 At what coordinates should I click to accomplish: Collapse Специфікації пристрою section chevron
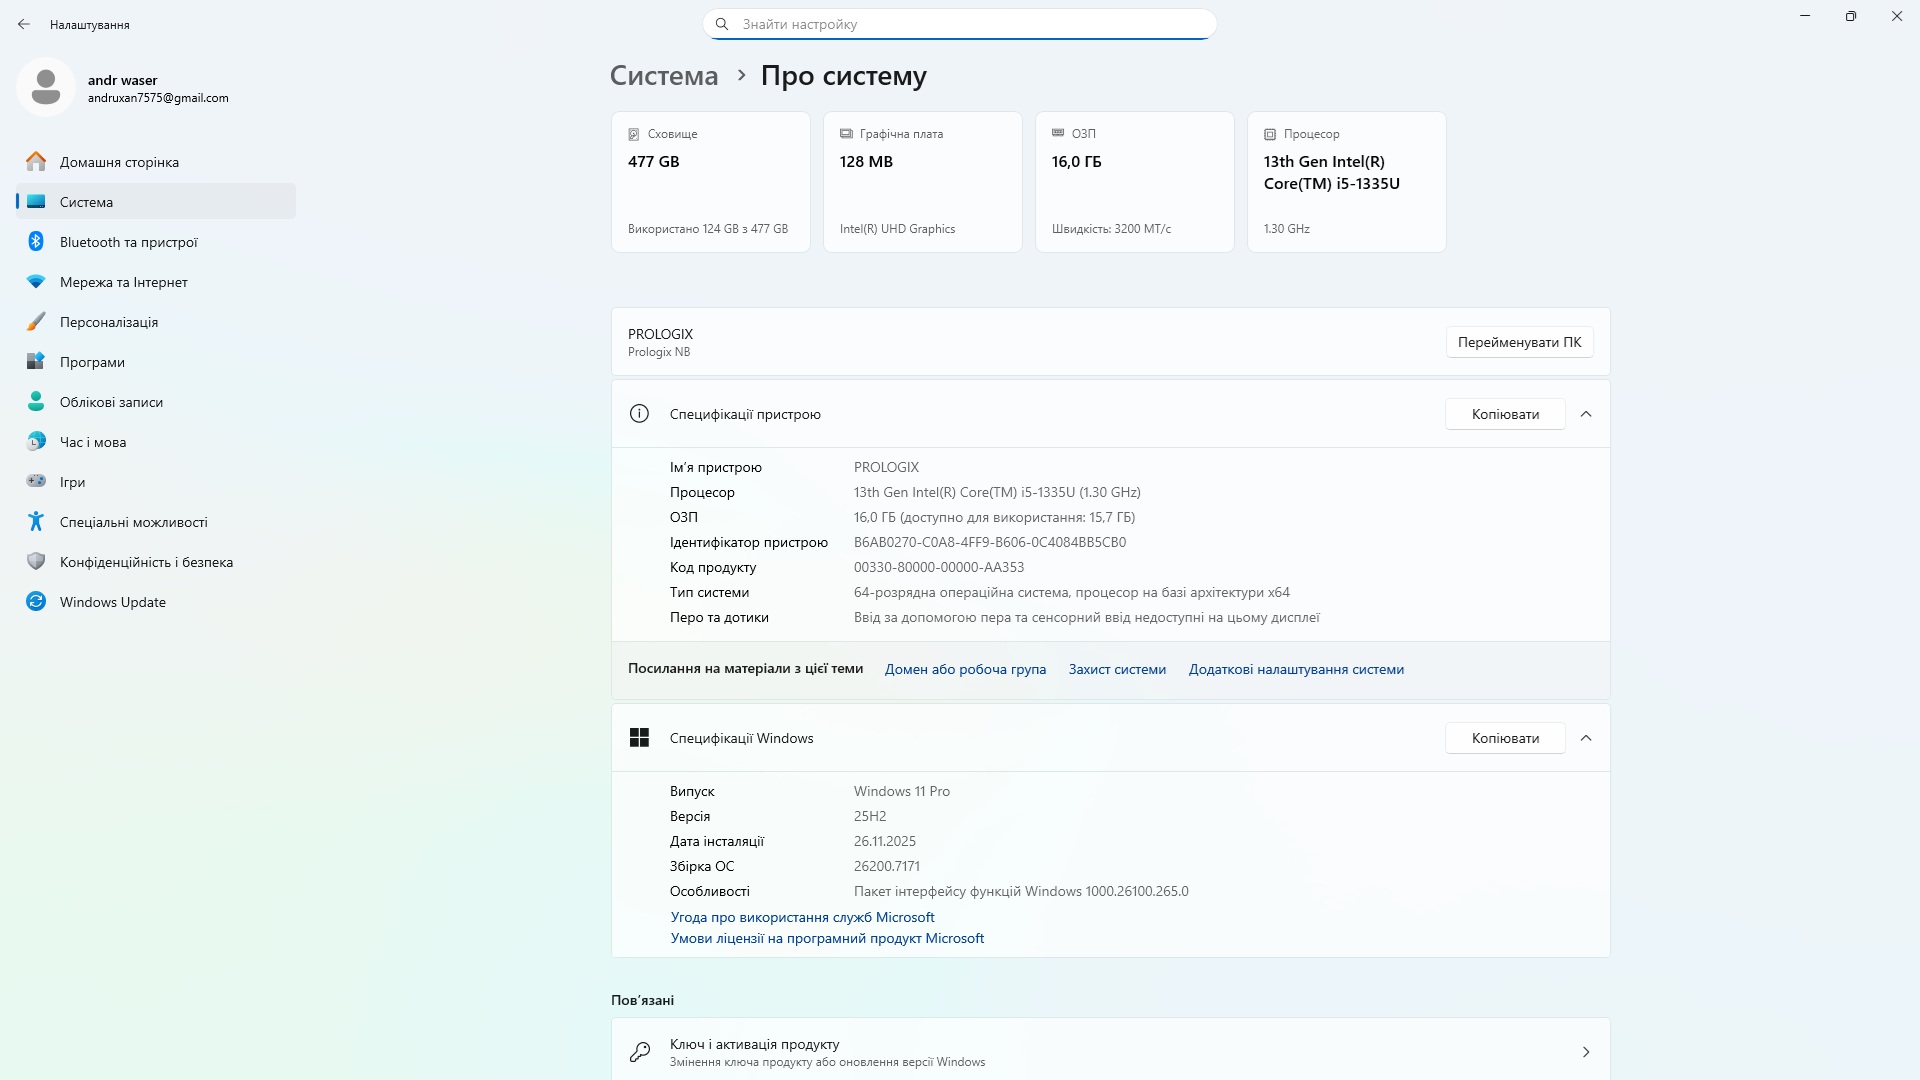1585,414
